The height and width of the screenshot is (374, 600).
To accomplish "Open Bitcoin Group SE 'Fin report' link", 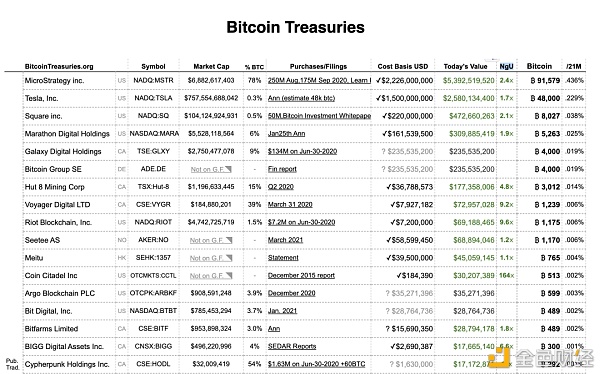I will [282, 169].
